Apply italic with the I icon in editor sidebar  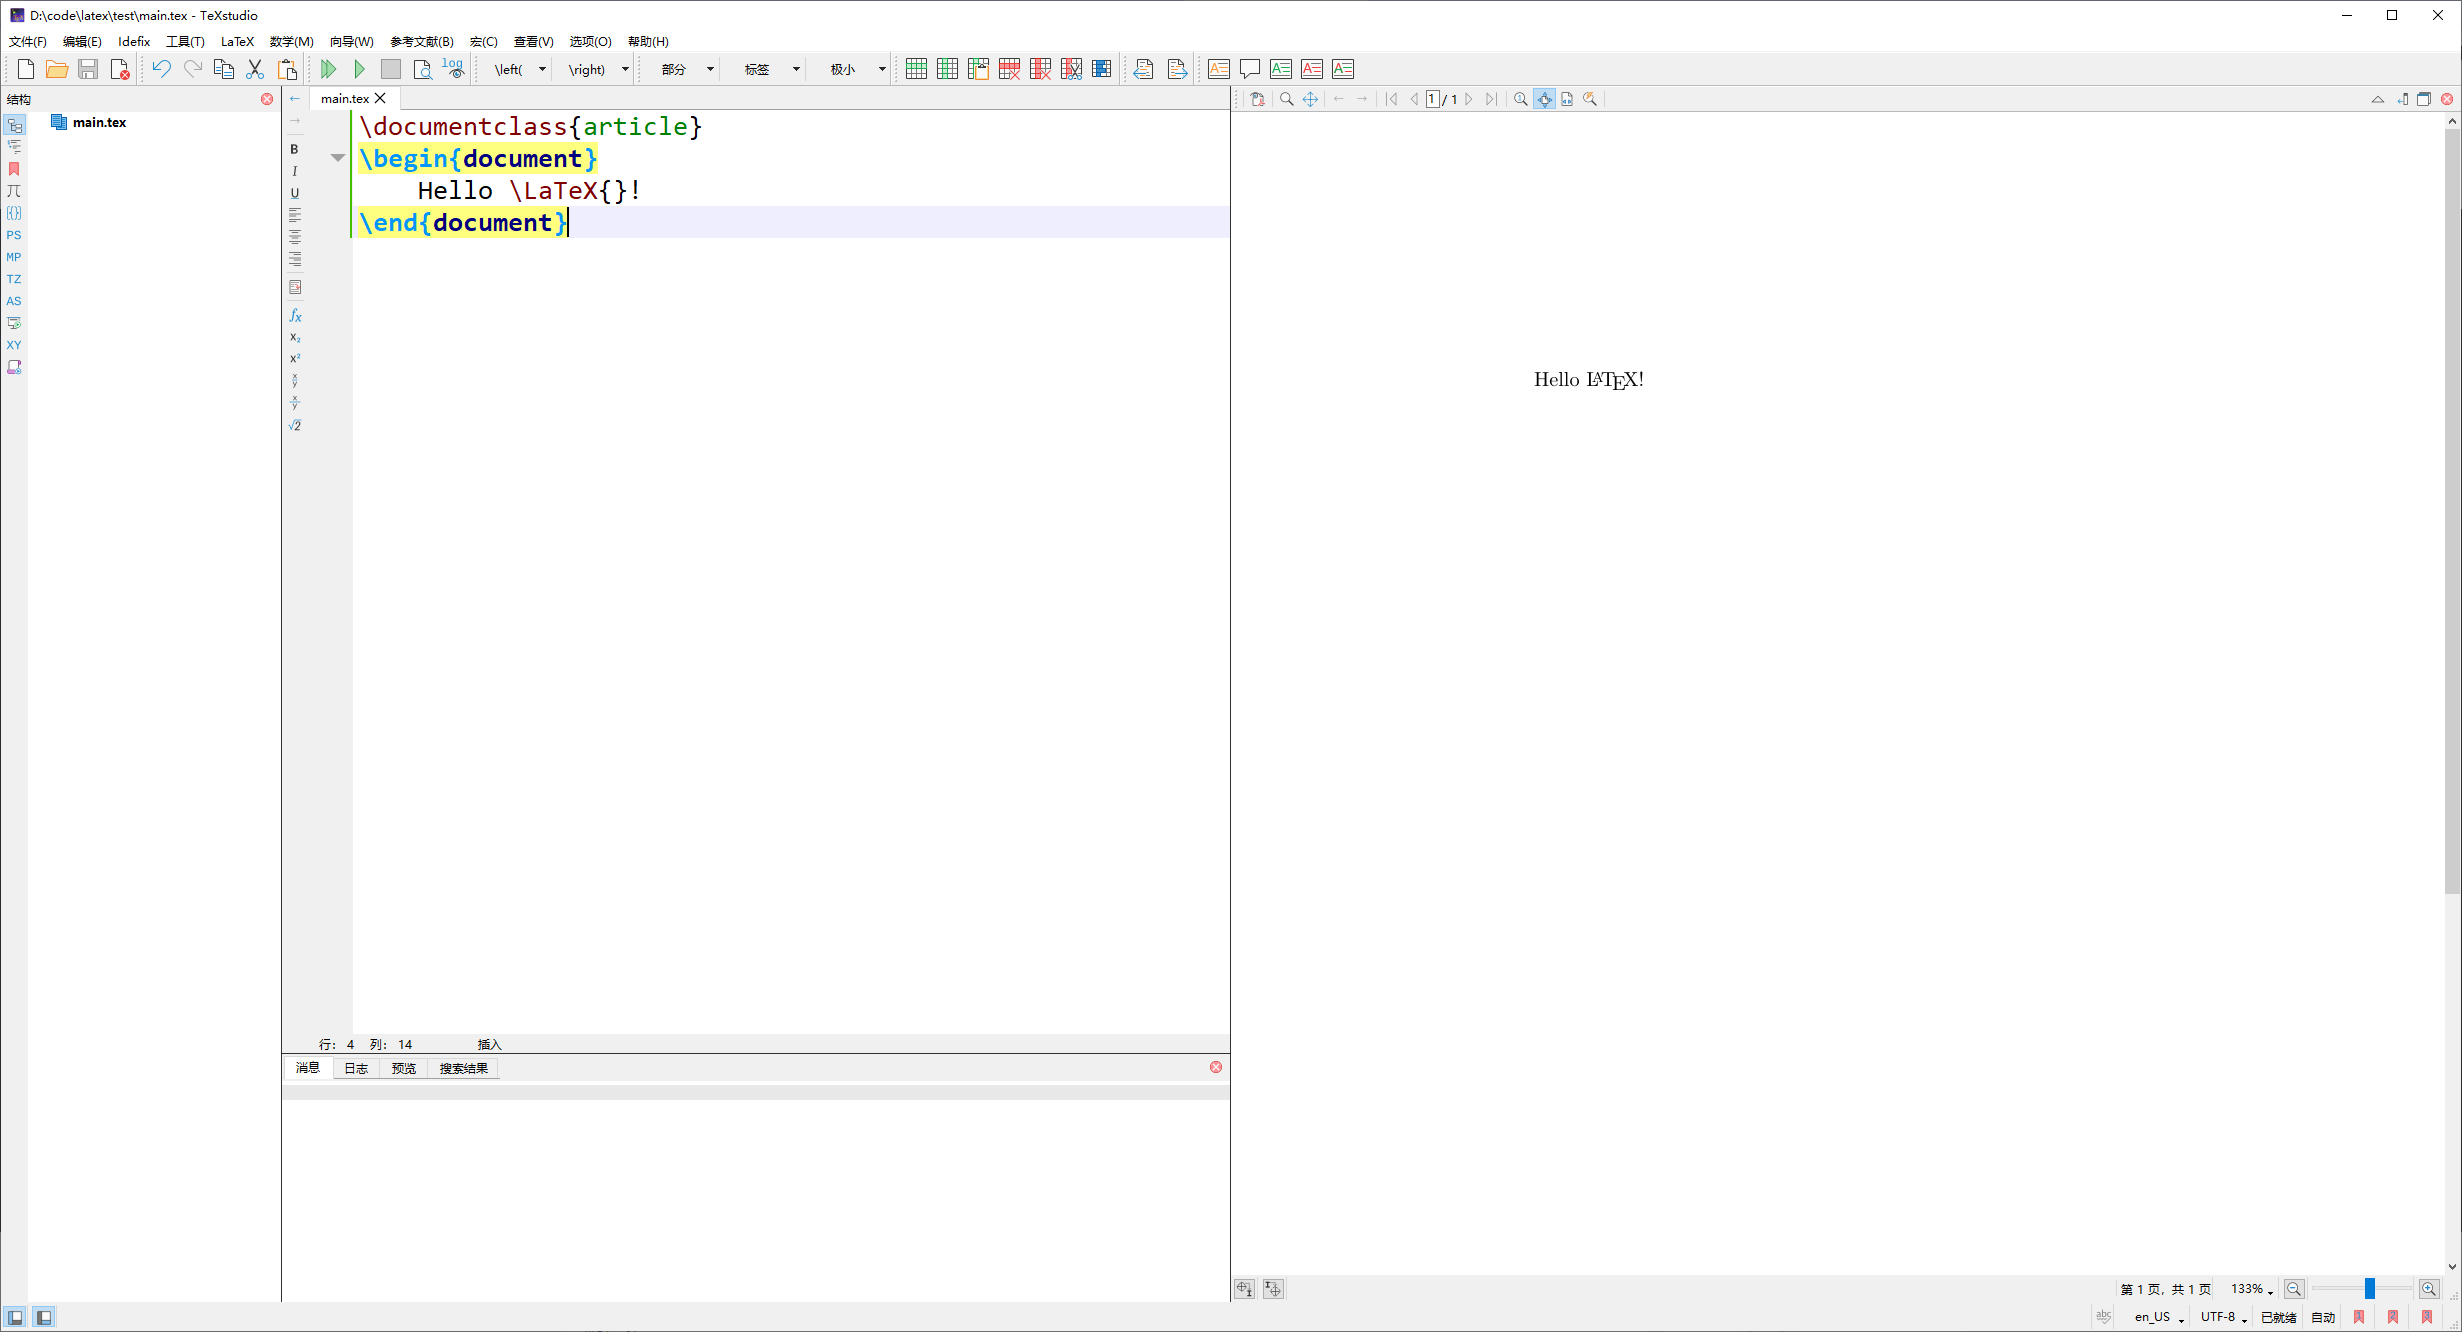(294, 171)
